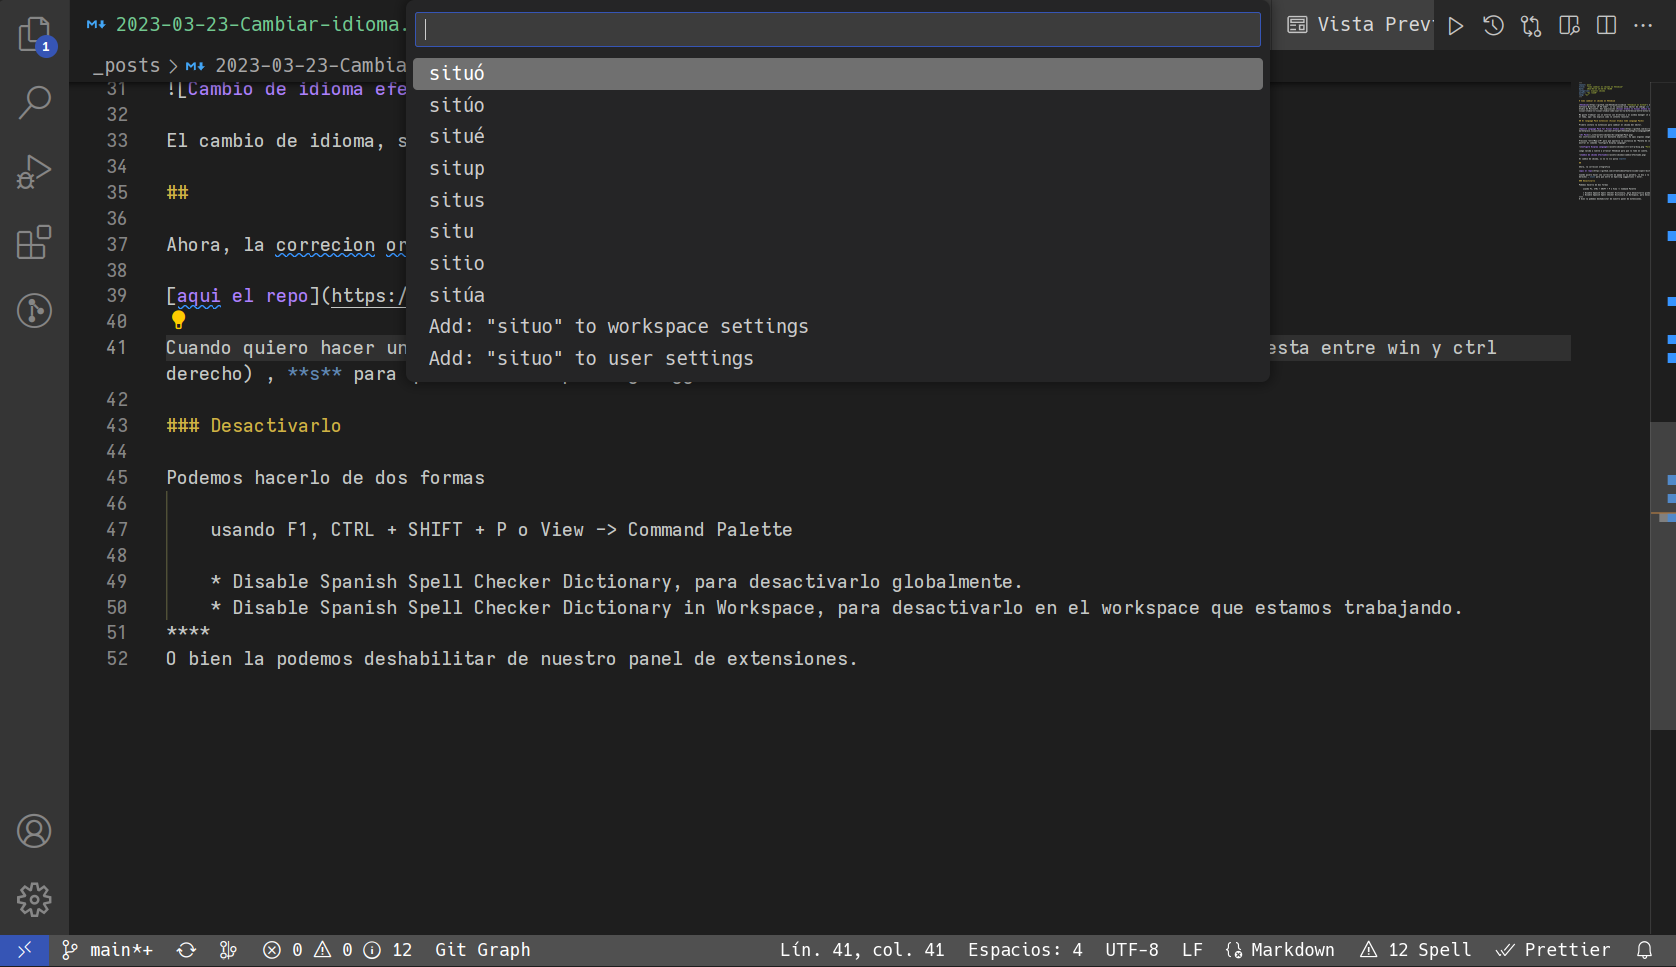Viewport: 1676px width, 967px height.
Task: Open the preview to the side icon
Action: pos(1569,25)
